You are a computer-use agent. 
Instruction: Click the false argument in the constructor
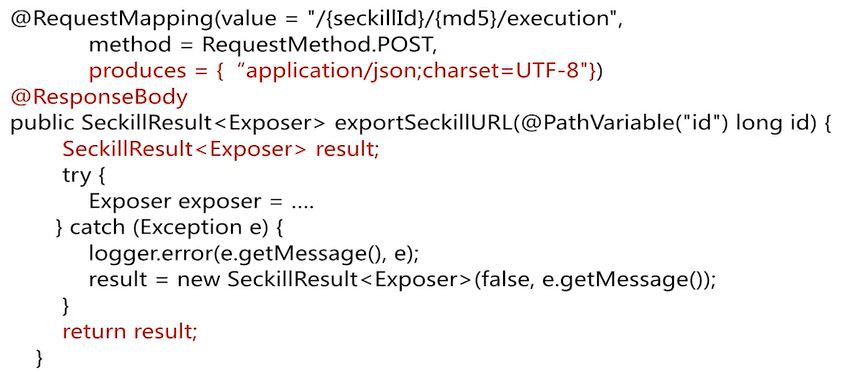coord(504,280)
